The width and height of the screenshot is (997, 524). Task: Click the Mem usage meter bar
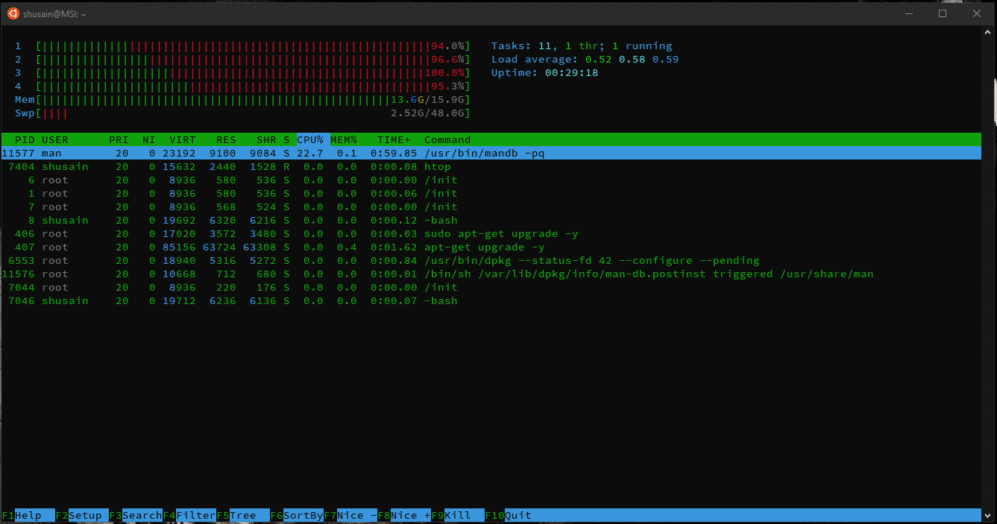[x=253, y=100]
